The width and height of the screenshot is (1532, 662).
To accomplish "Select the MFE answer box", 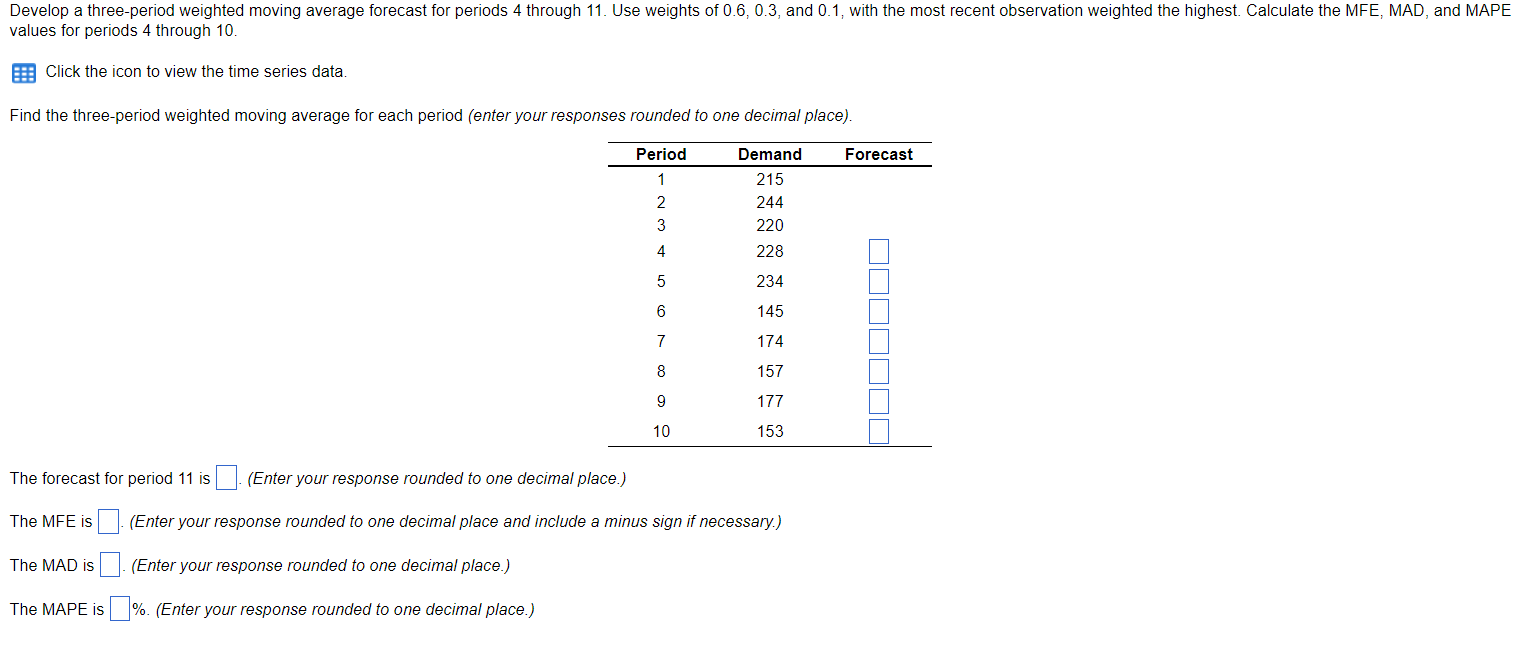I will point(107,520).
